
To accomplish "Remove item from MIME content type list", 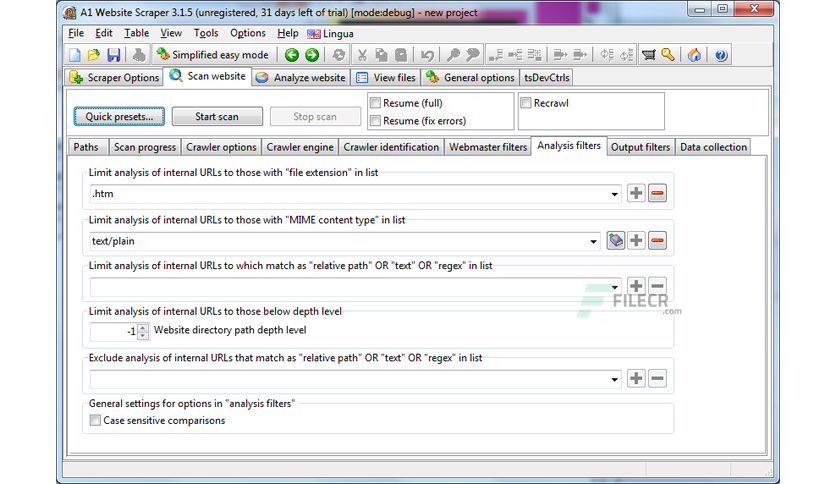I will [x=657, y=240].
